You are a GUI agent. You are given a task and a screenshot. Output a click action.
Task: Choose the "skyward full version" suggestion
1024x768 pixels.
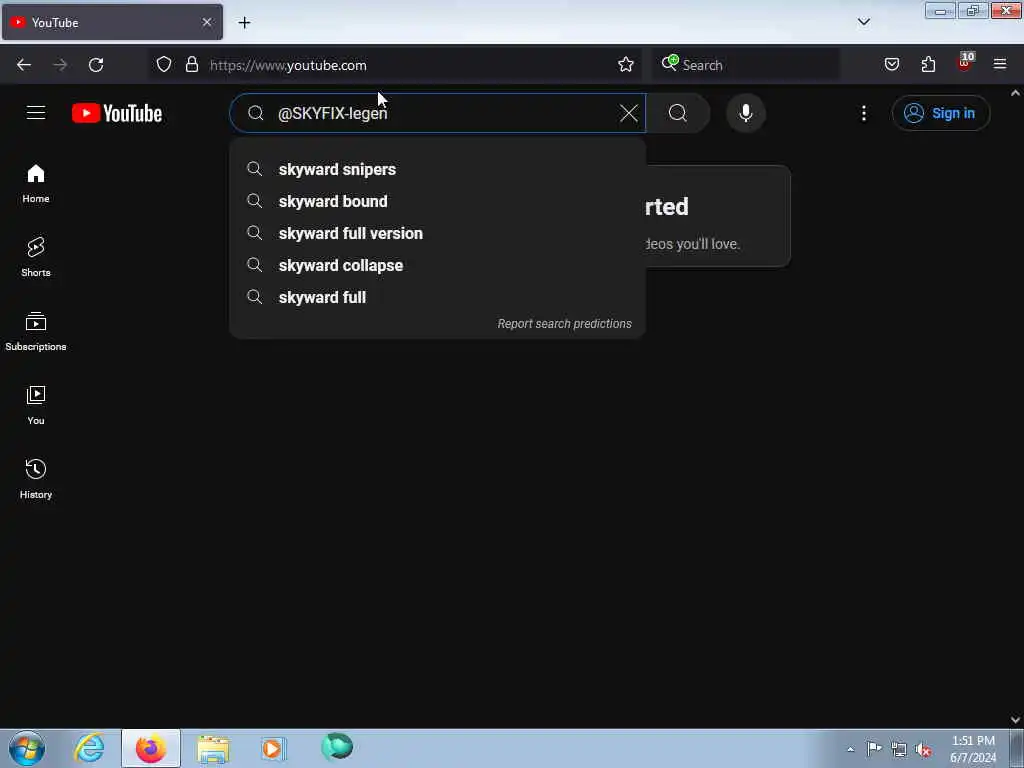pyautogui.click(x=438, y=233)
